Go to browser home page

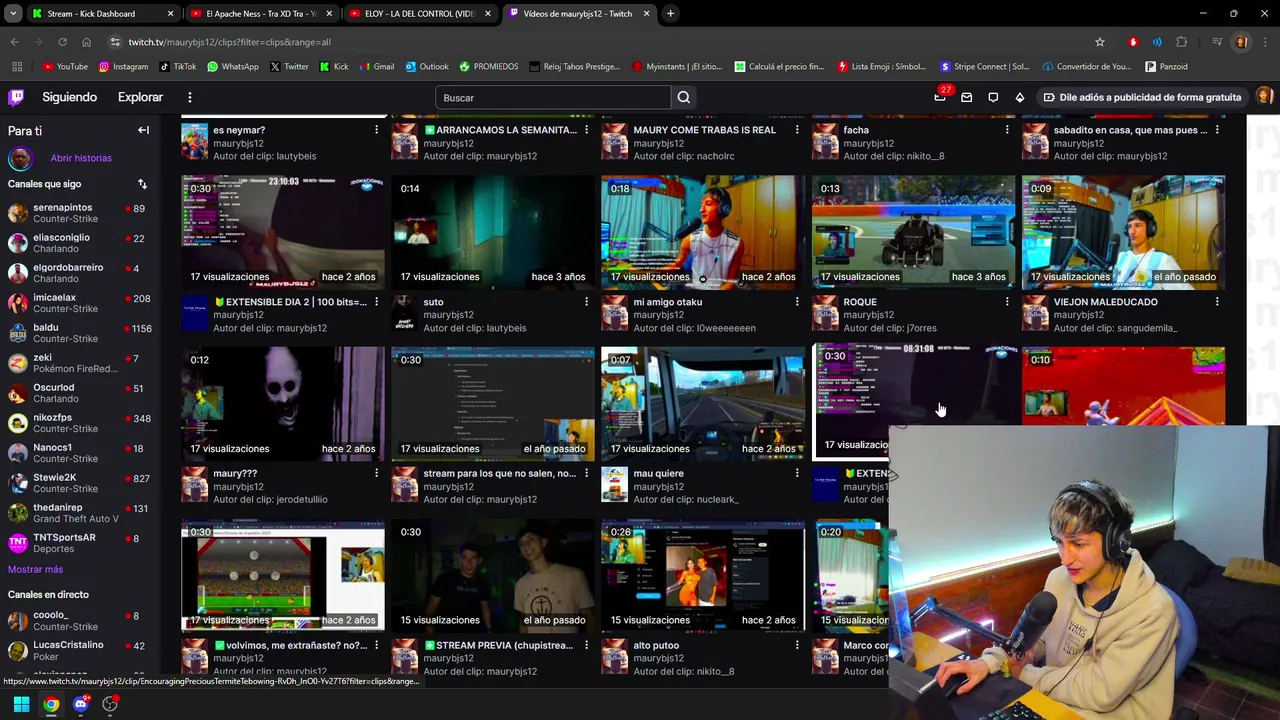[86, 42]
